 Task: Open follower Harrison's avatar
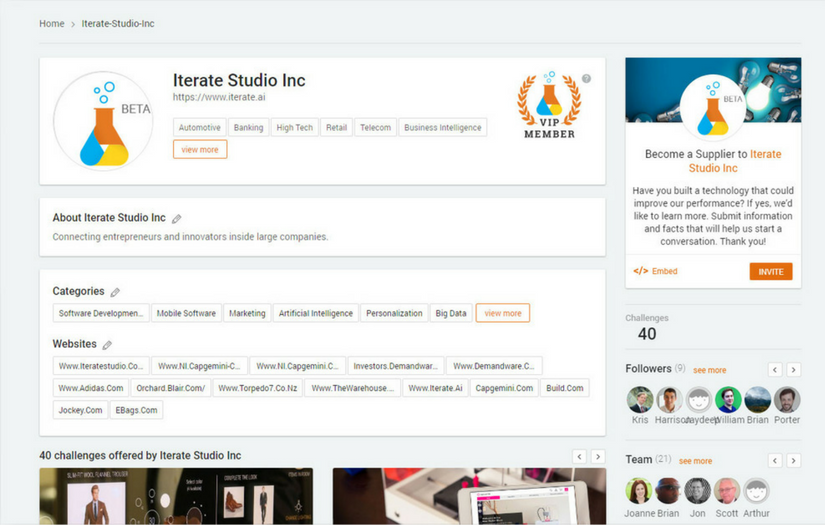pyautogui.click(x=669, y=400)
